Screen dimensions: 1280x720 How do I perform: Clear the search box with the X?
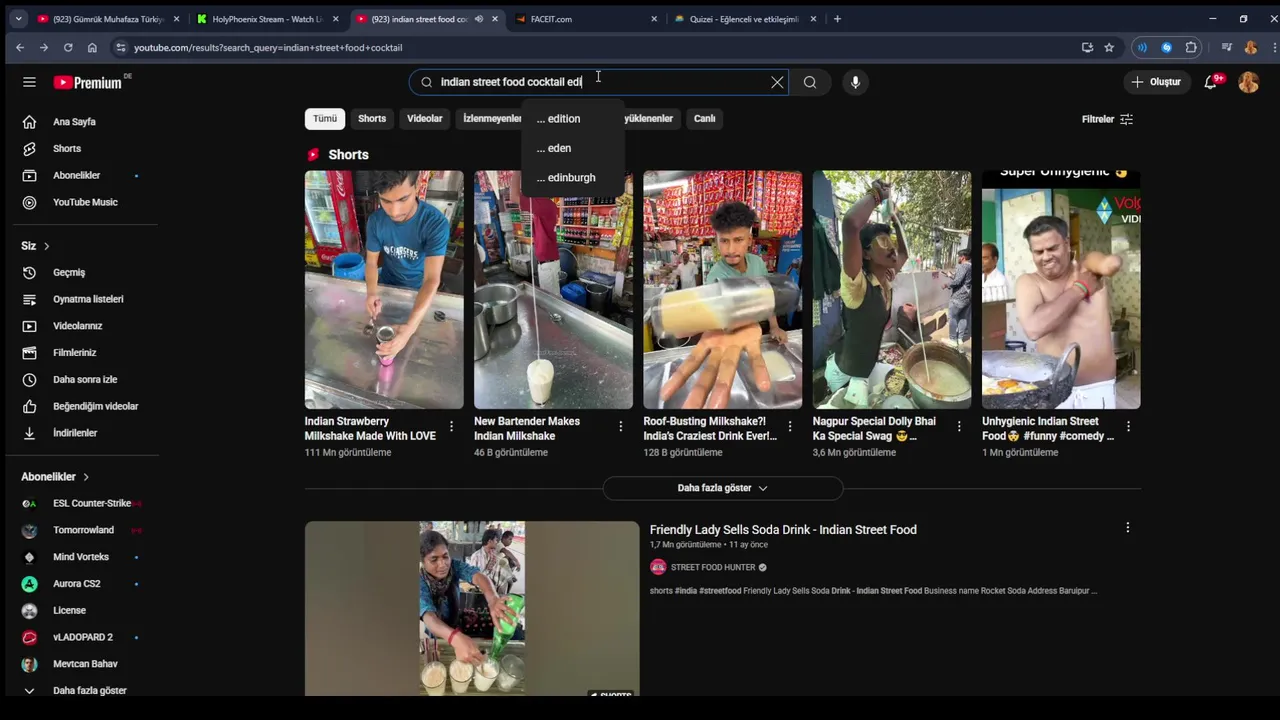(777, 82)
